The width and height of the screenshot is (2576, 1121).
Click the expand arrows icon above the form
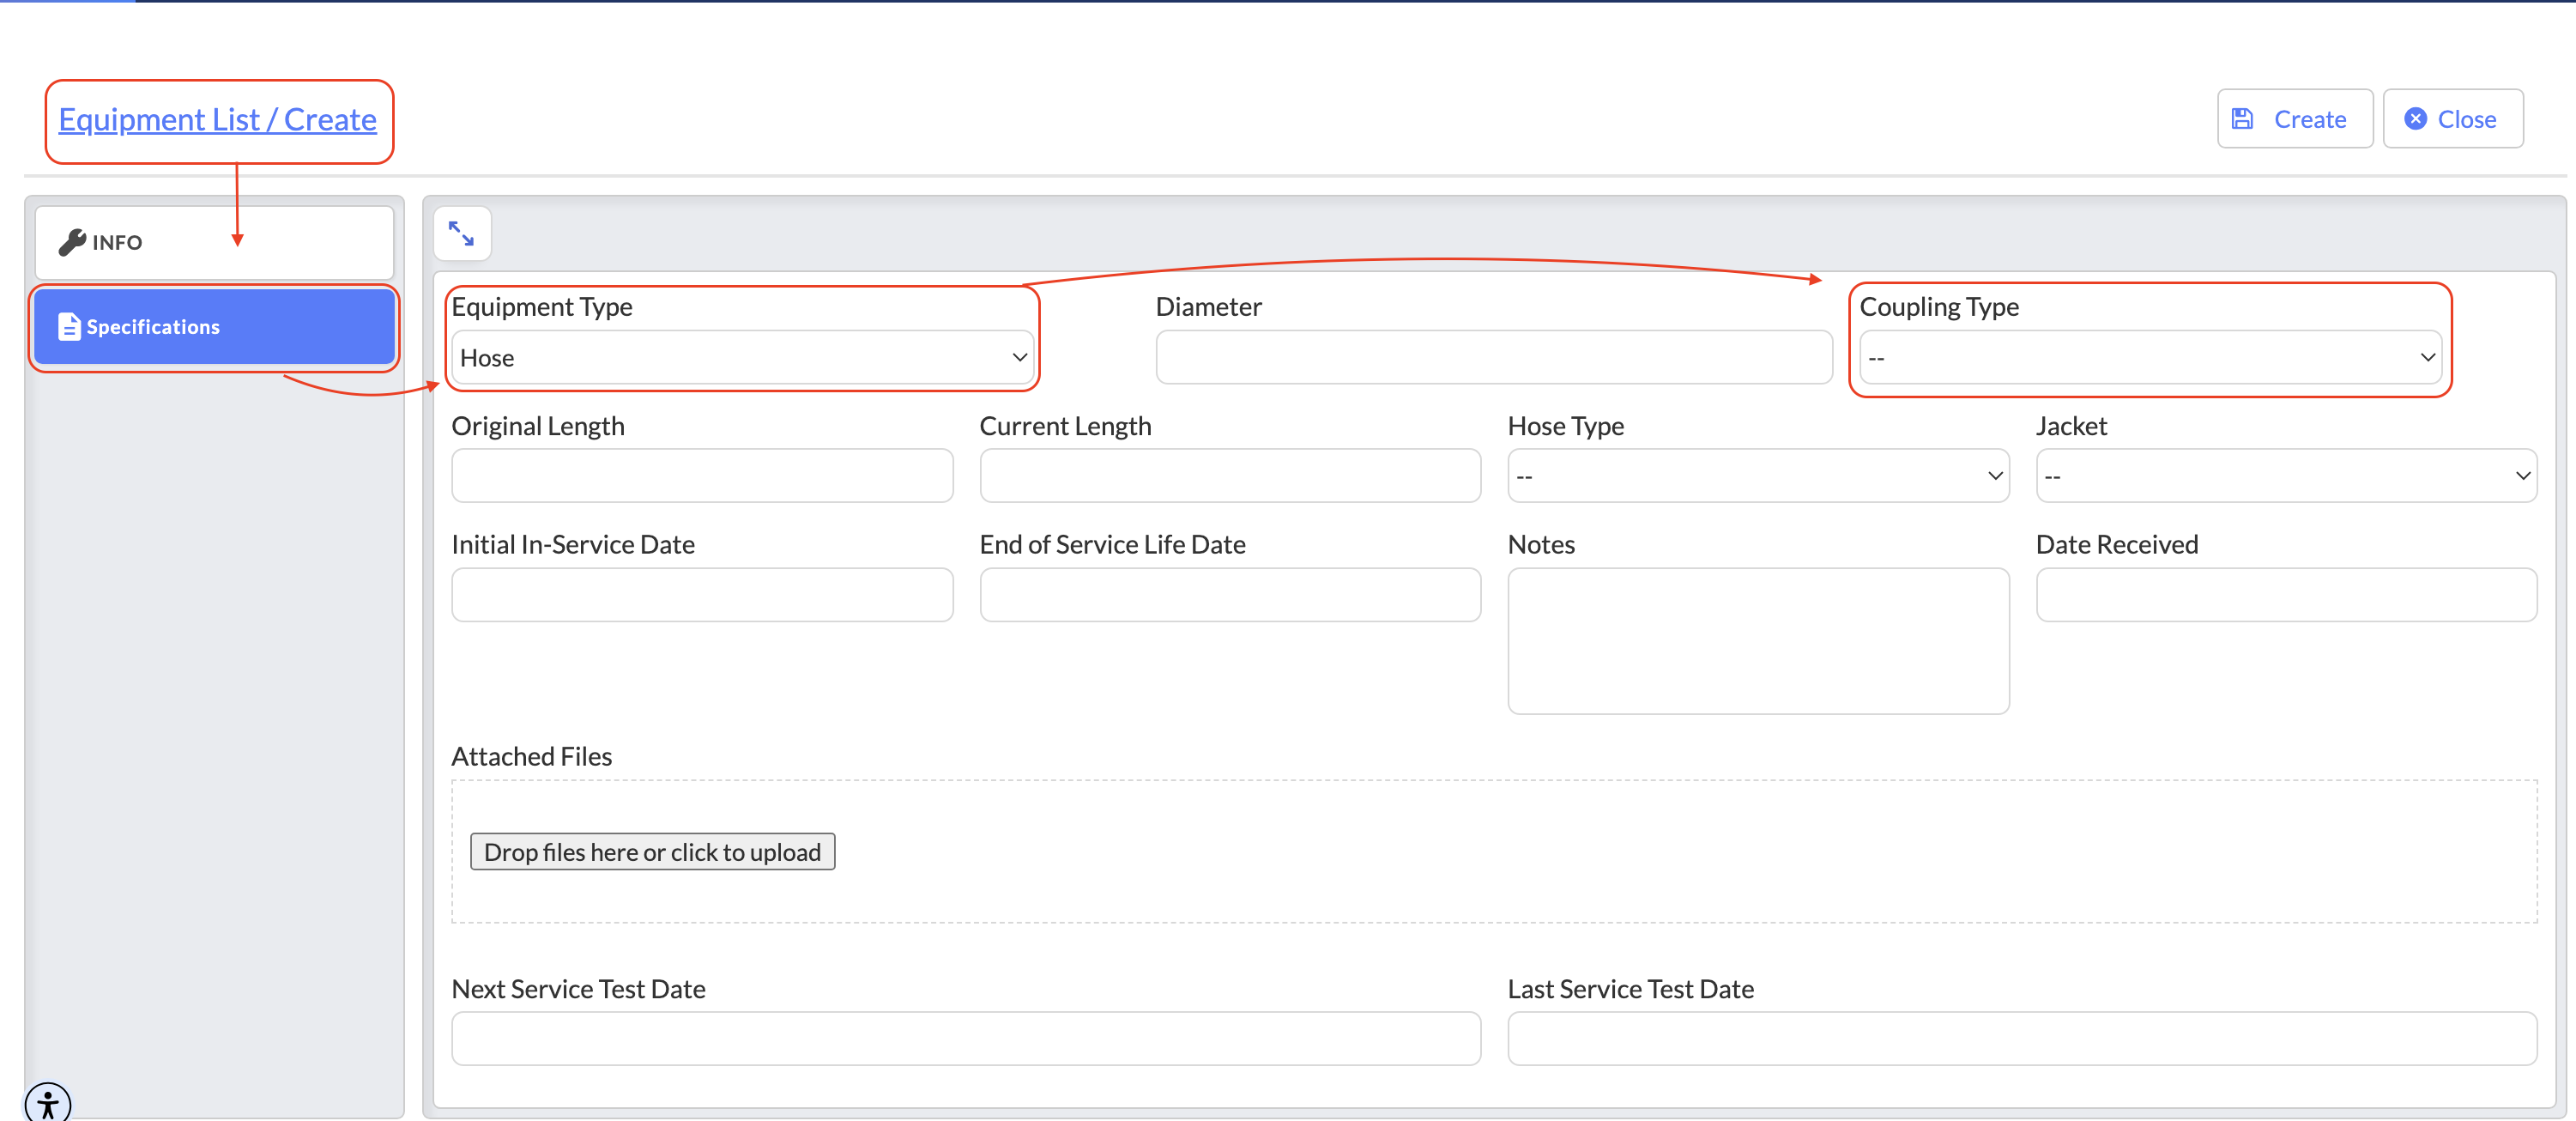click(x=461, y=233)
